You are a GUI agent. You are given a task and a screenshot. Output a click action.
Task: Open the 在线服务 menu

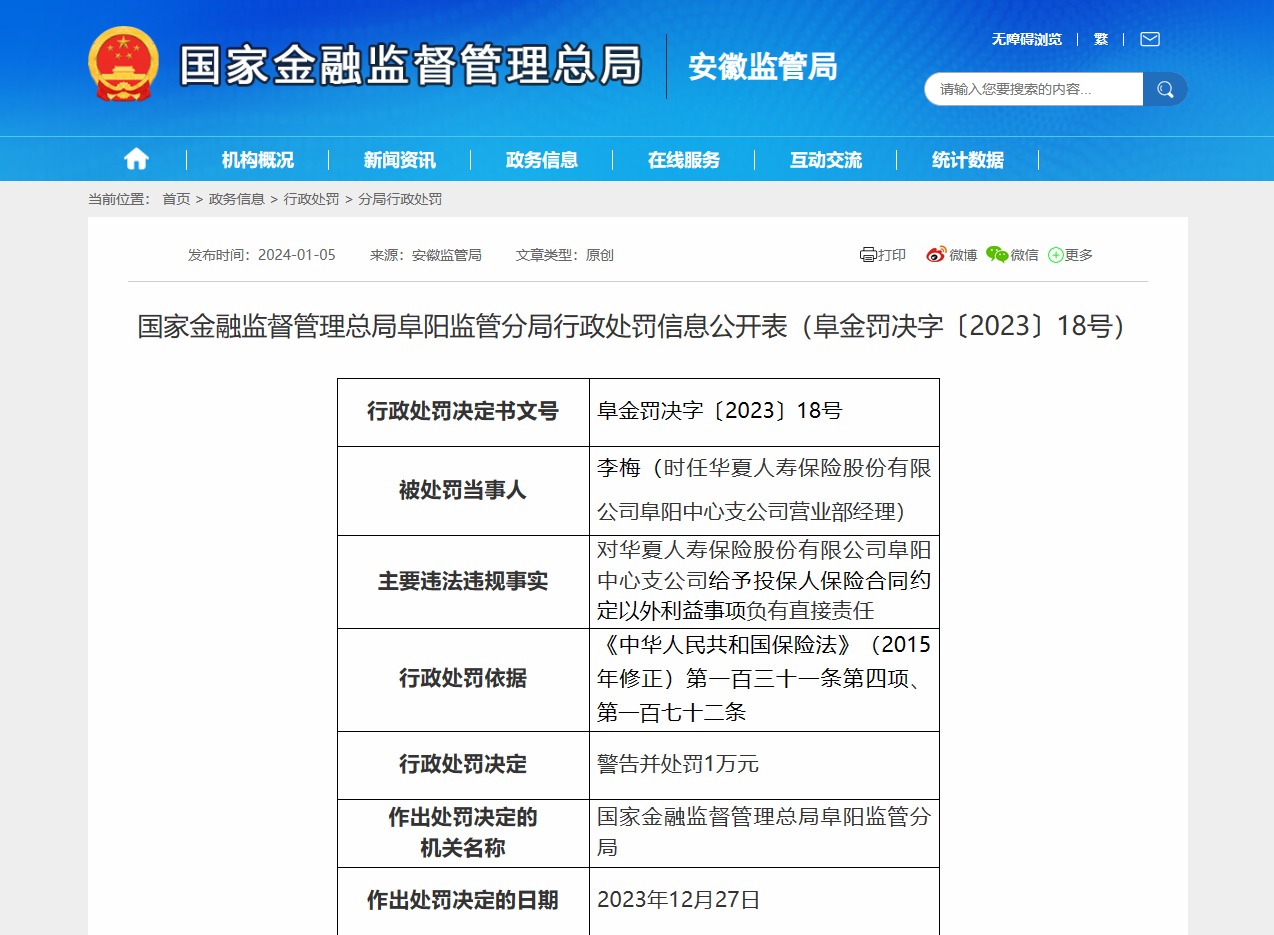[x=684, y=160]
